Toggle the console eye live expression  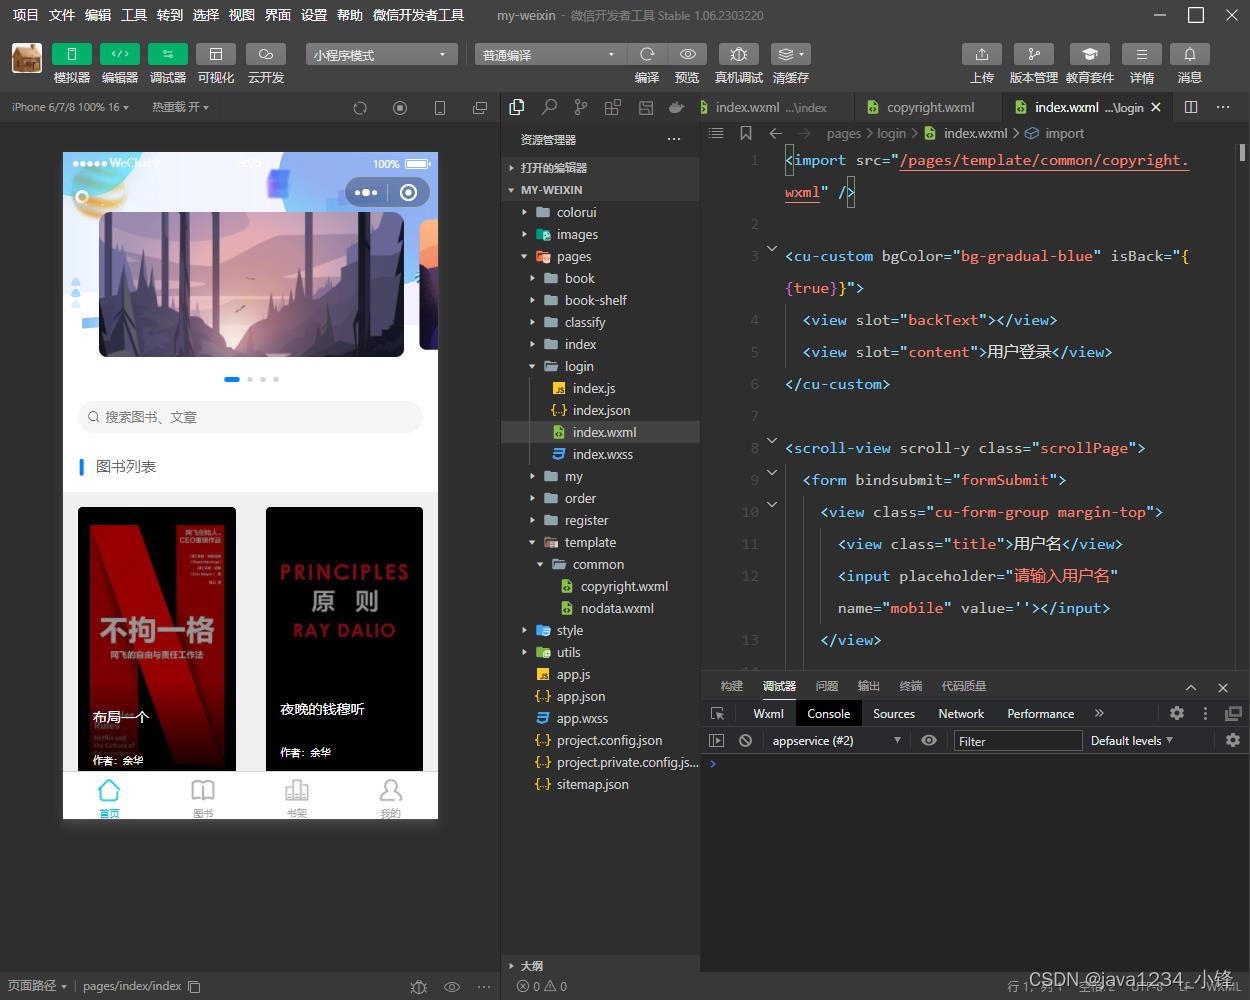pos(929,740)
